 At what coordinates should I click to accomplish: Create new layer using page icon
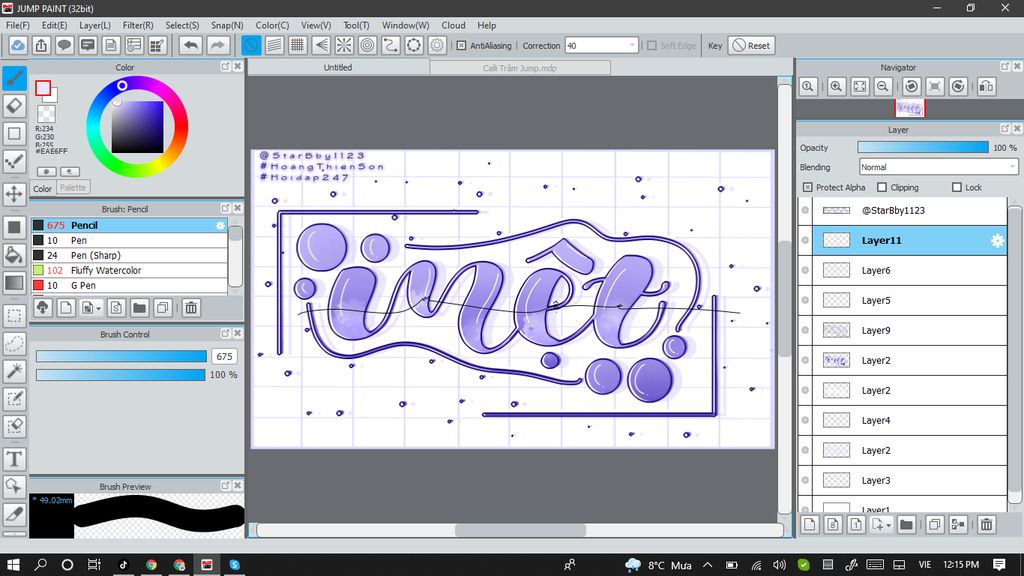tap(810, 524)
